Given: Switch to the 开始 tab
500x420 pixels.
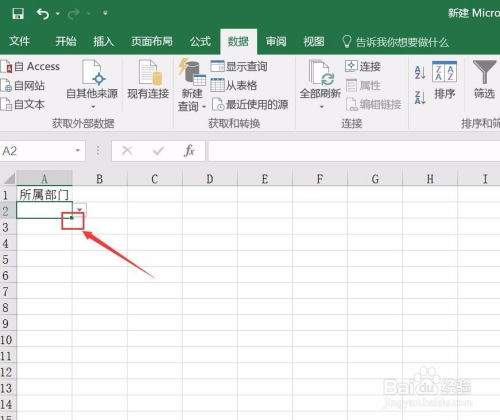Looking at the screenshot, I should (66, 41).
